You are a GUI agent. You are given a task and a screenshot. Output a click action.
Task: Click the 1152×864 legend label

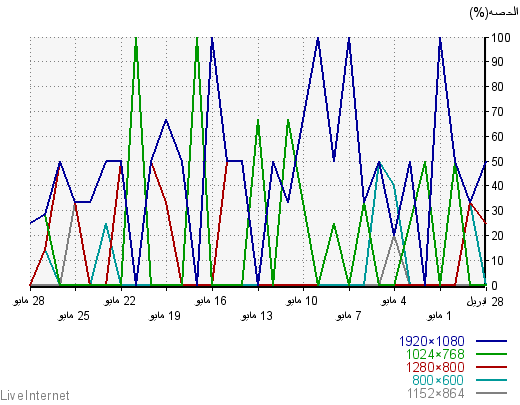coord(435,393)
